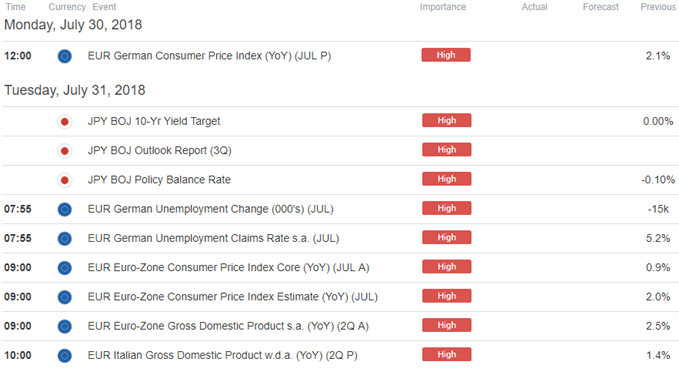This screenshot has width=679, height=368.
Task: Select the Tuesday, July 31, 2018 date heading
Action: (75, 90)
